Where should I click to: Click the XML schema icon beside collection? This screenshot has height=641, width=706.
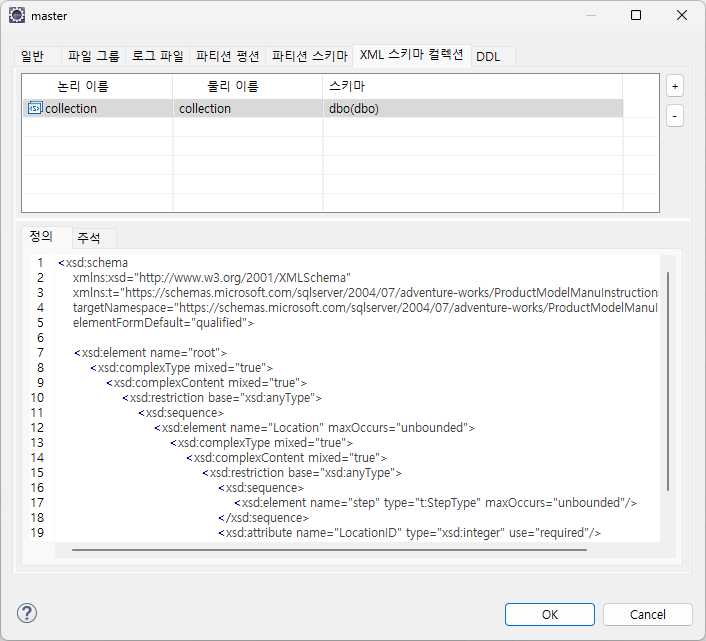(x=35, y=108)
